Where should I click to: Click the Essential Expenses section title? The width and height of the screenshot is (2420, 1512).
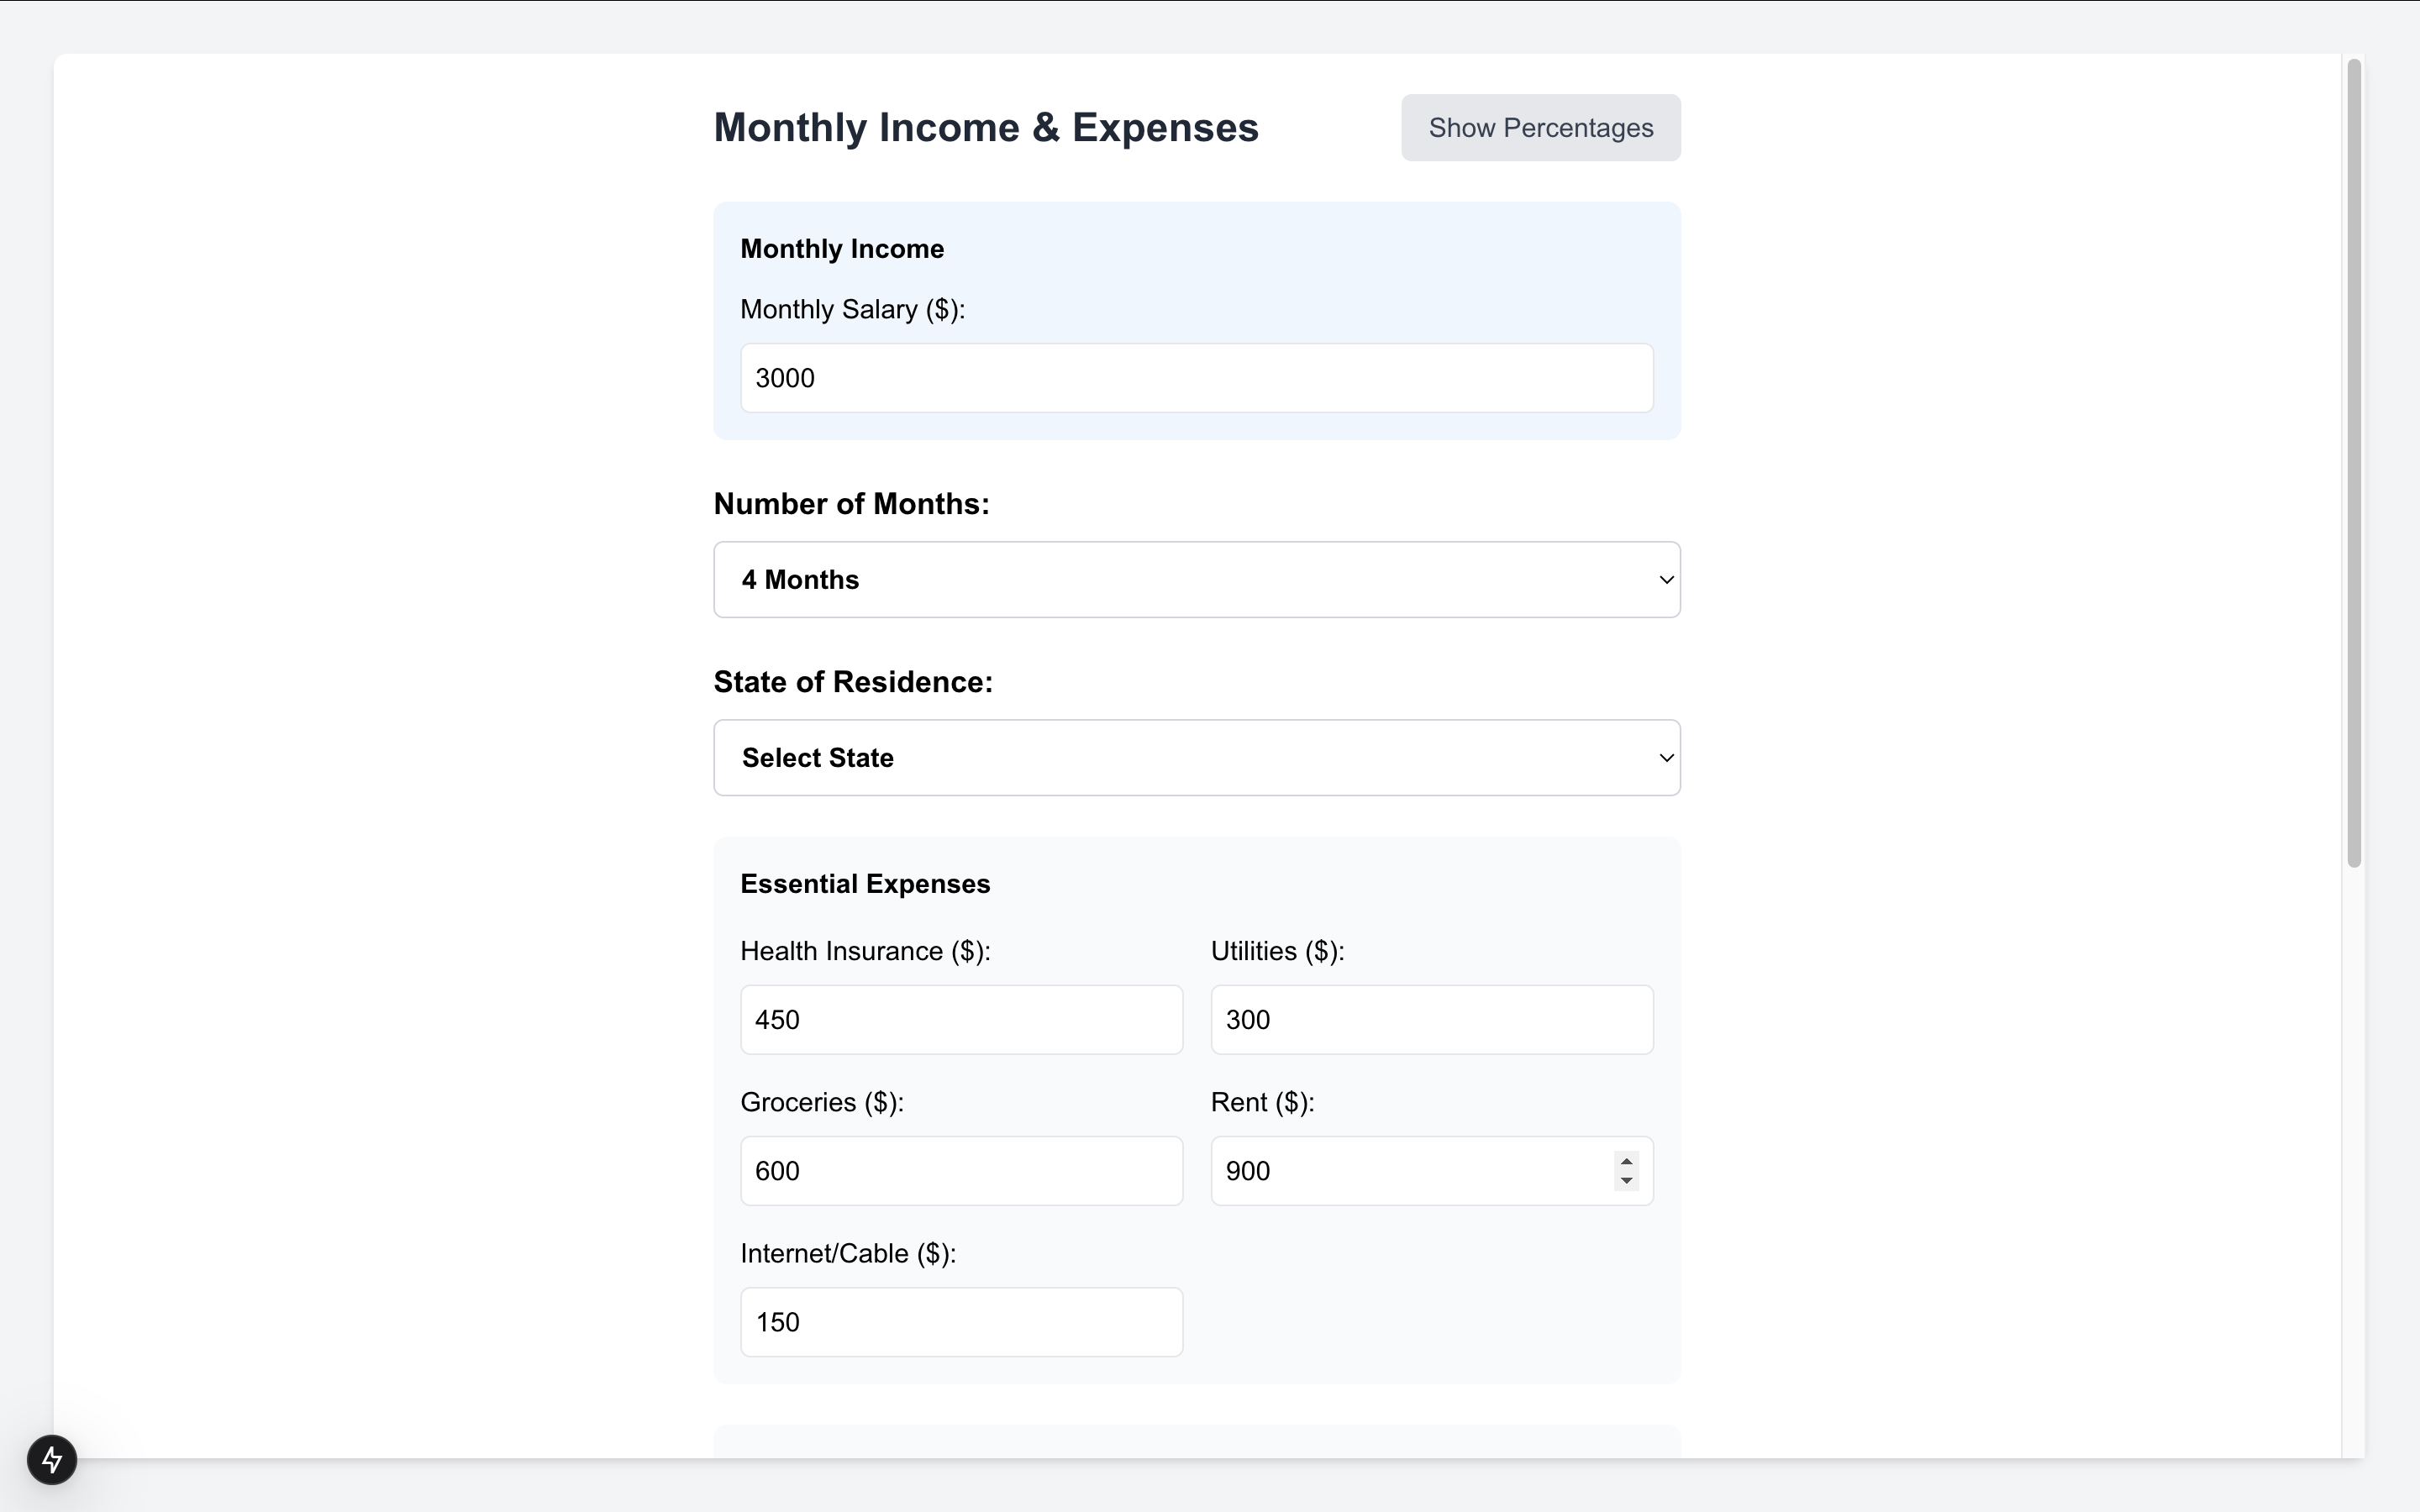(865, 884)
